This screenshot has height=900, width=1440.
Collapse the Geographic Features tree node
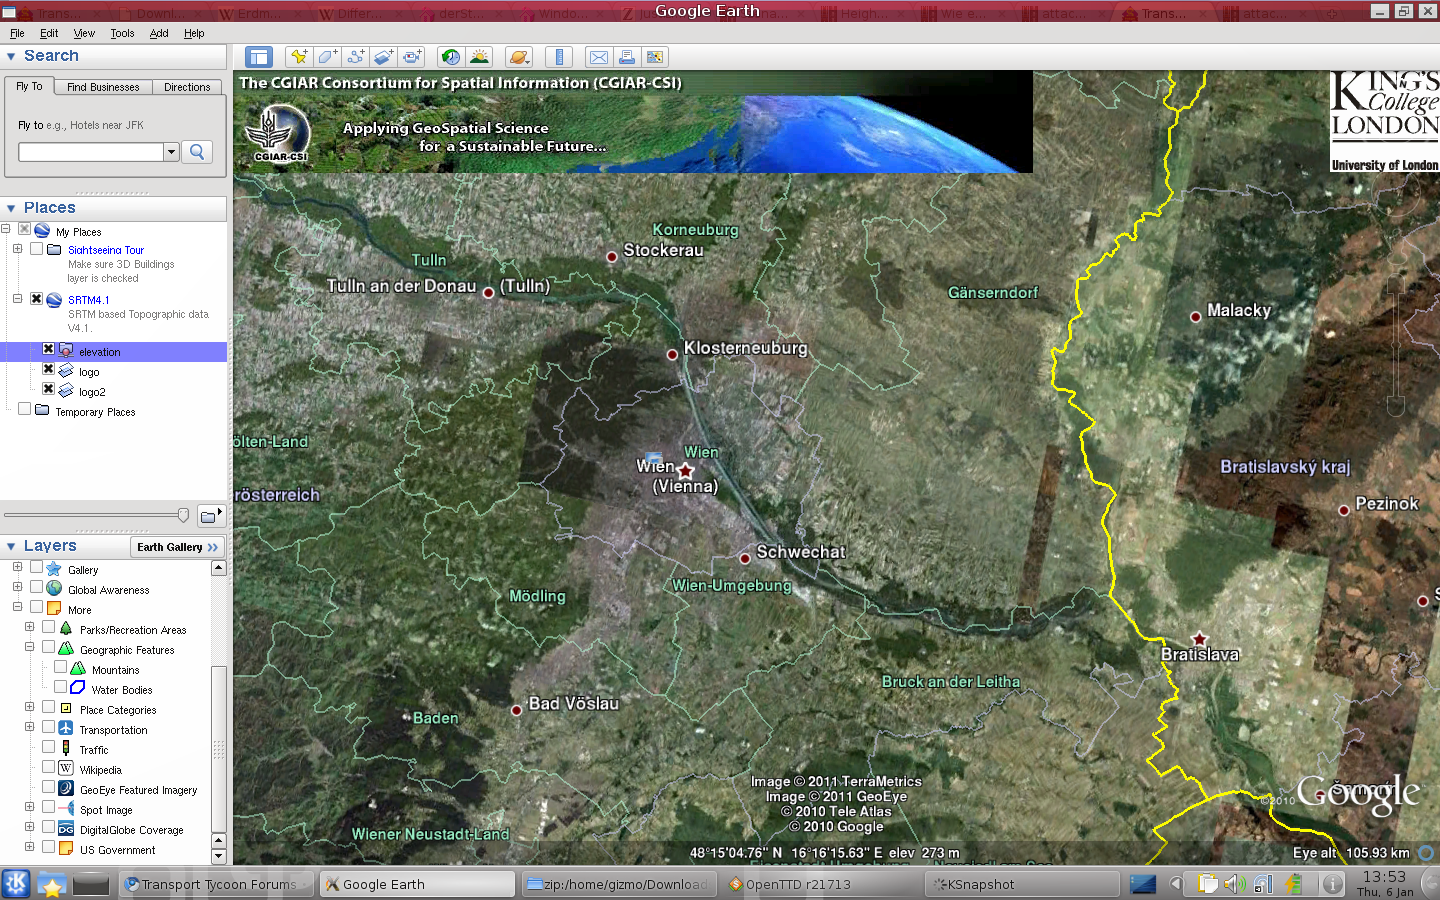pos(29,647)
